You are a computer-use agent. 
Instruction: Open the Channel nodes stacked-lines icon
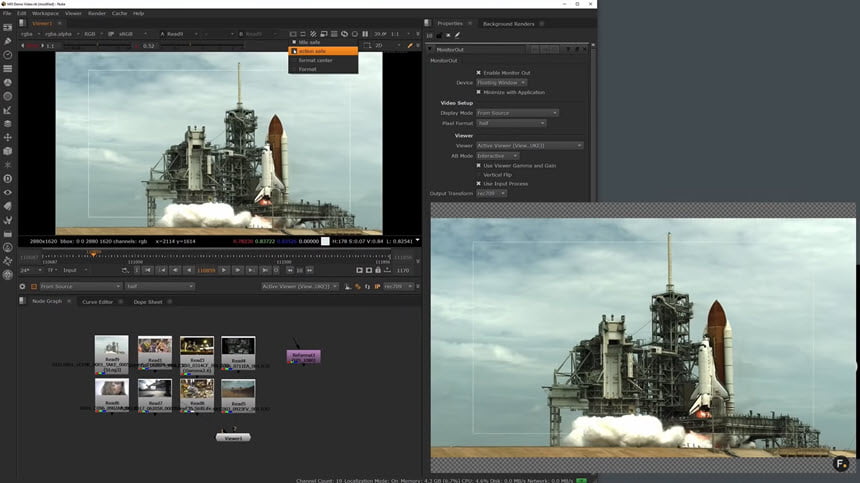(x=8, y=69)
